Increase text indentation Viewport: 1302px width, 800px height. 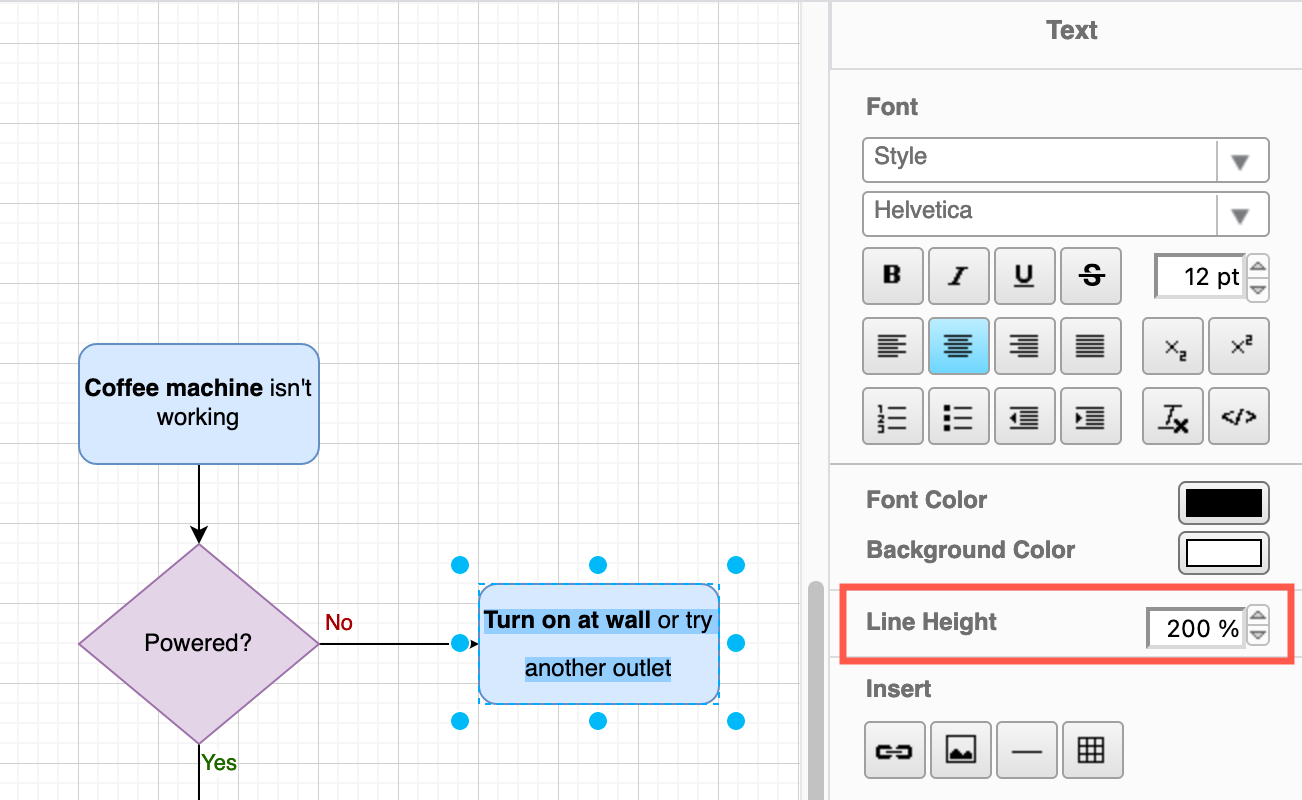click(x=1091, y=416)
